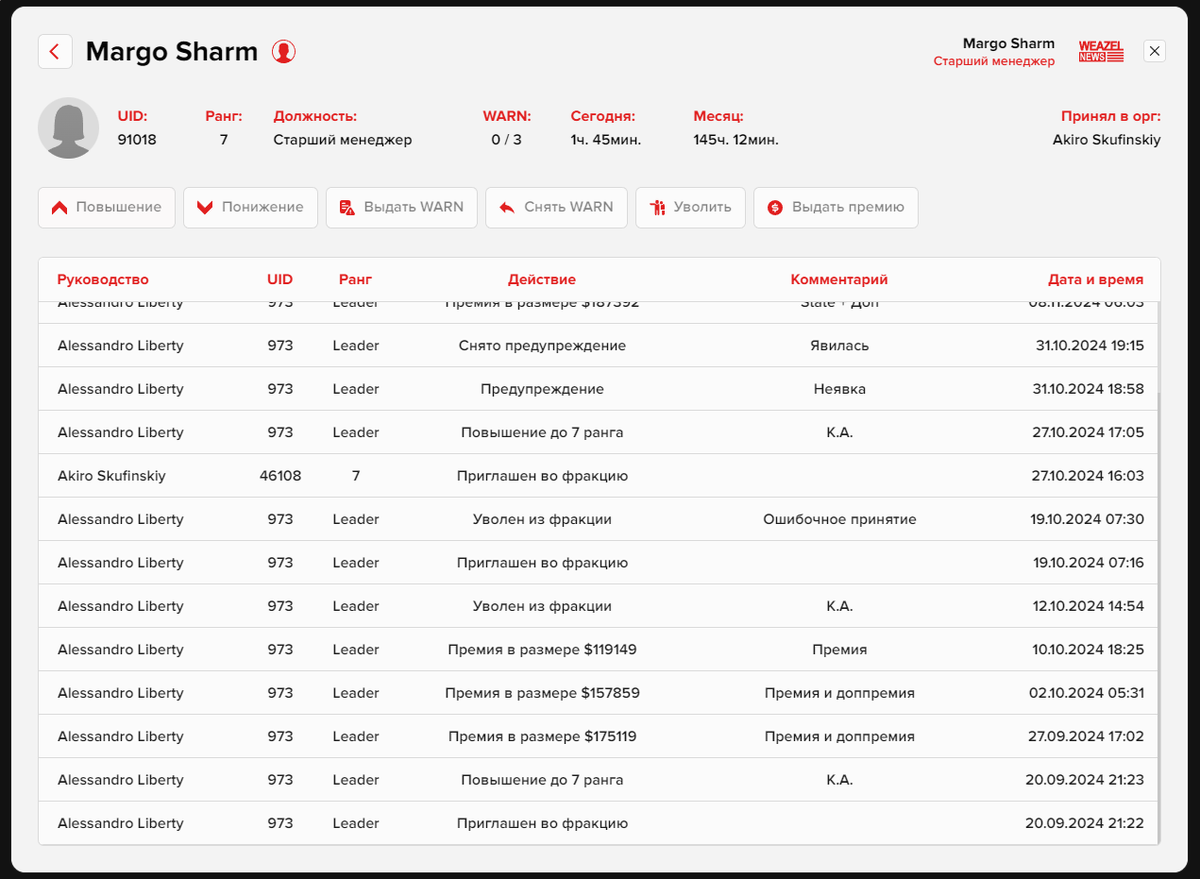Image resolution: width=1200 pixels, height=879 pixels.
Task: Click the Margo Sharm page title
Action: click(x=172, y=52)
